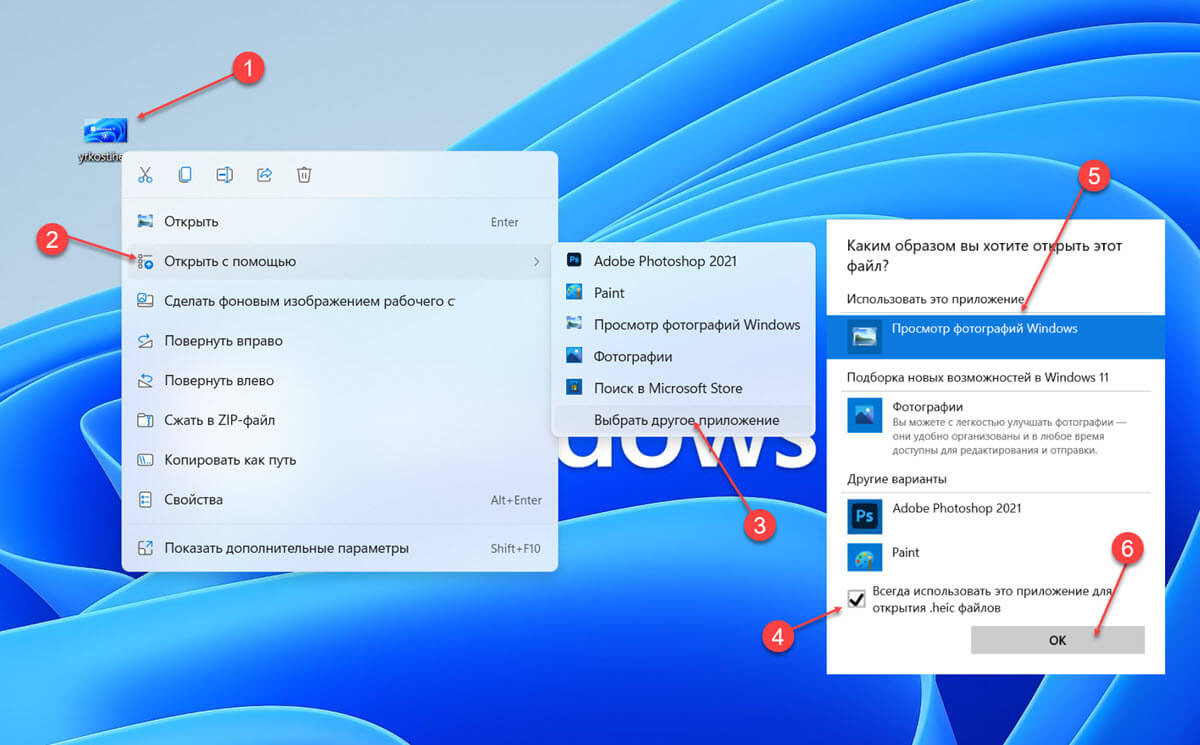Select Сжать в ZIP-файл
Image resolution: width=1200 pixels, height=745 pixels.
(340, 420)
